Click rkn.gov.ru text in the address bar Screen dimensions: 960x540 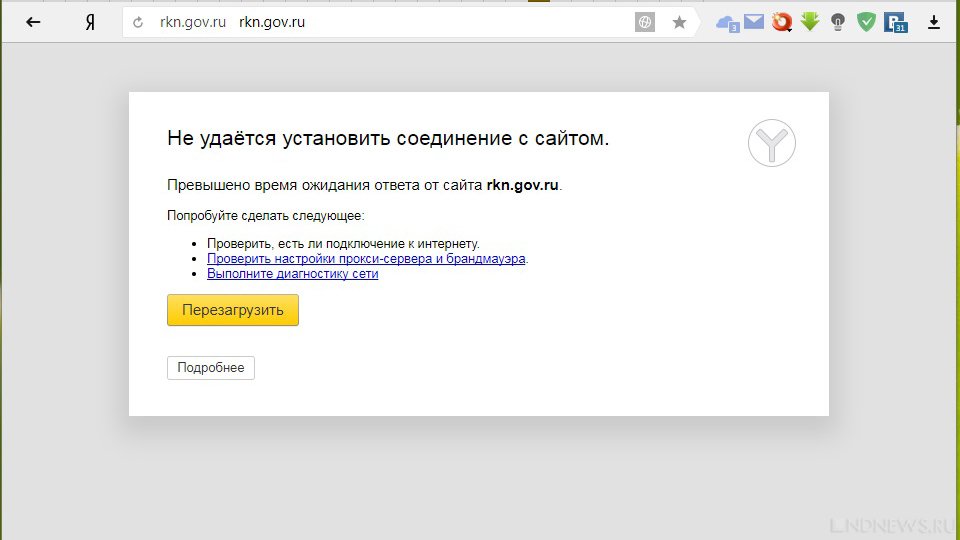point(272,22)
